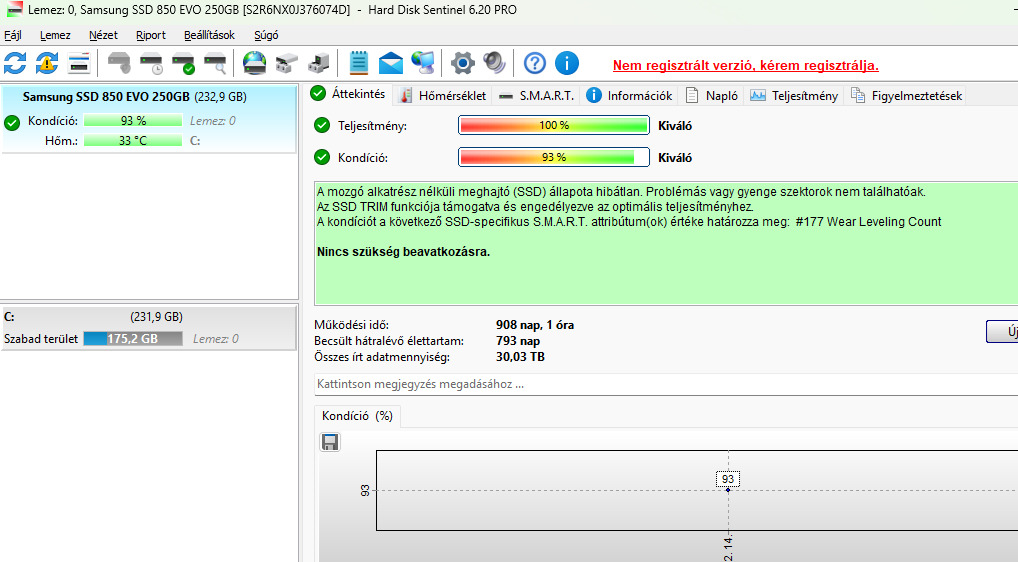The width and height of the screenshot is (1018, 562).
Task: Click the disk array icon
Action: pos(286,64)
